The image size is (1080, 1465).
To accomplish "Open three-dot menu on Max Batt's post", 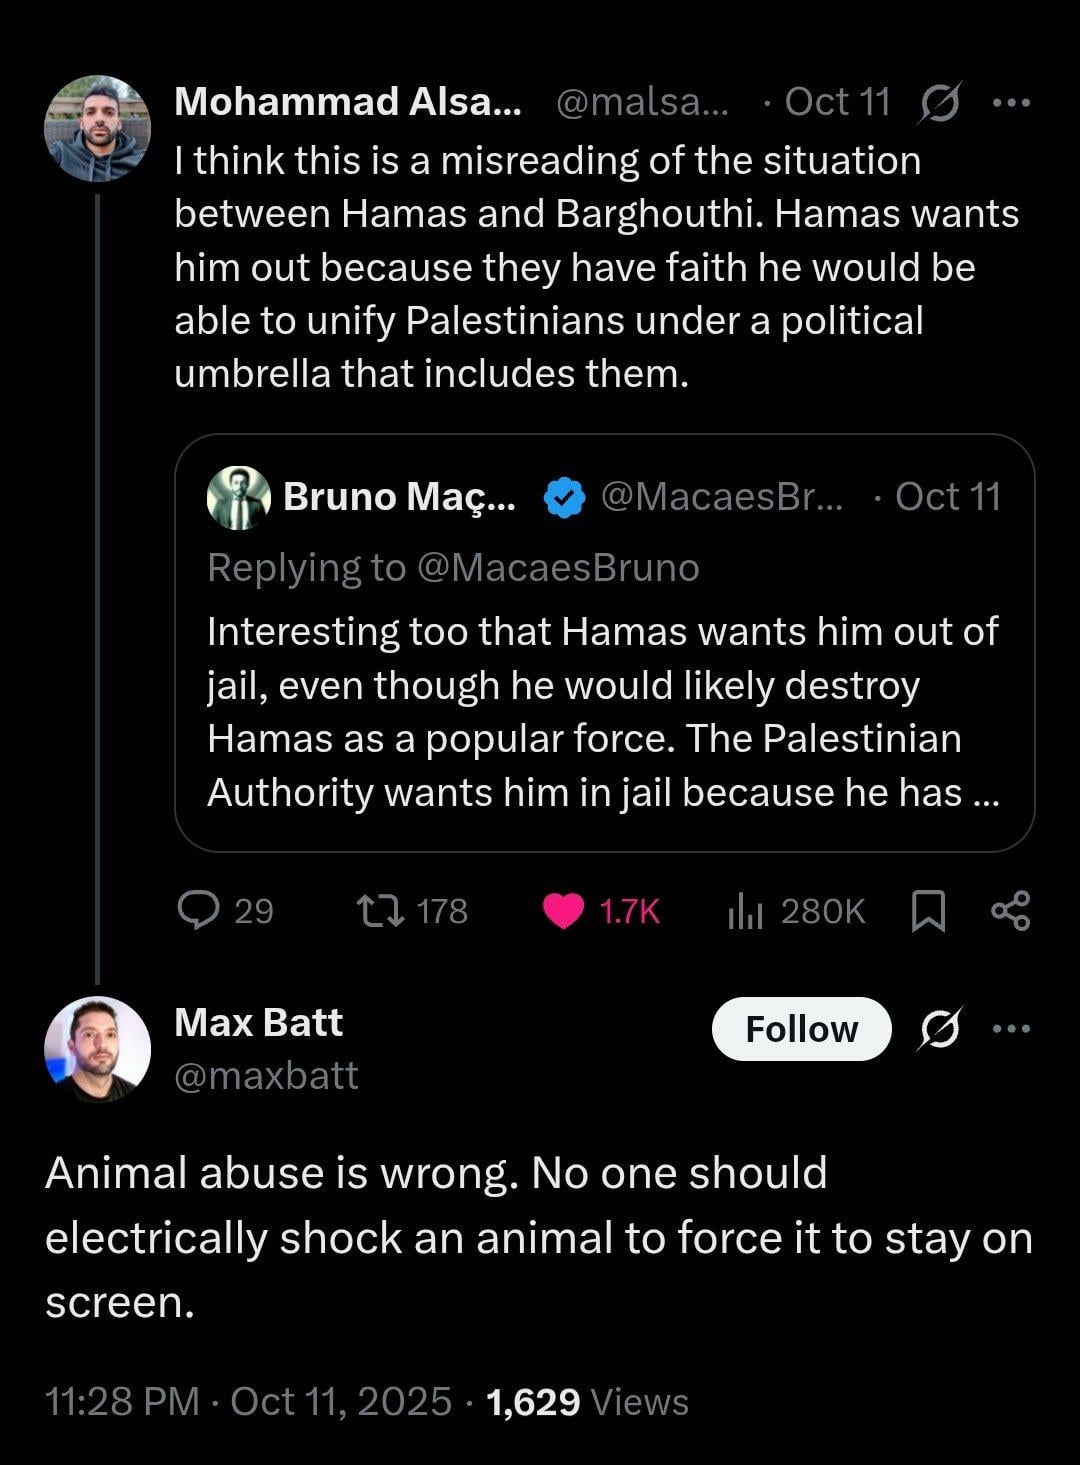I will tap(1011, 1029).
